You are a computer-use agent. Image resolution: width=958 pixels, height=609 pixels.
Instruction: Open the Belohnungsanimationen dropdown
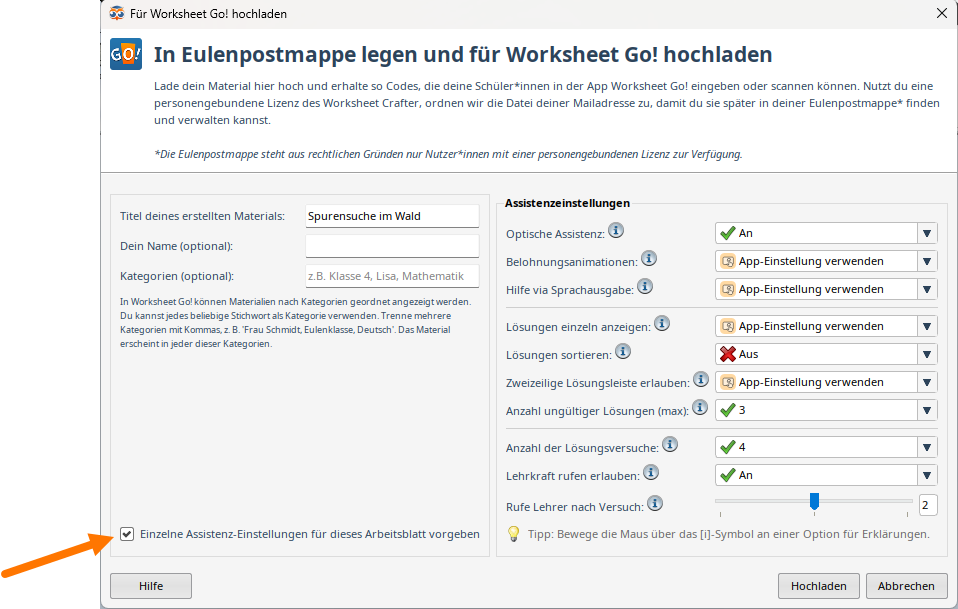826,261
